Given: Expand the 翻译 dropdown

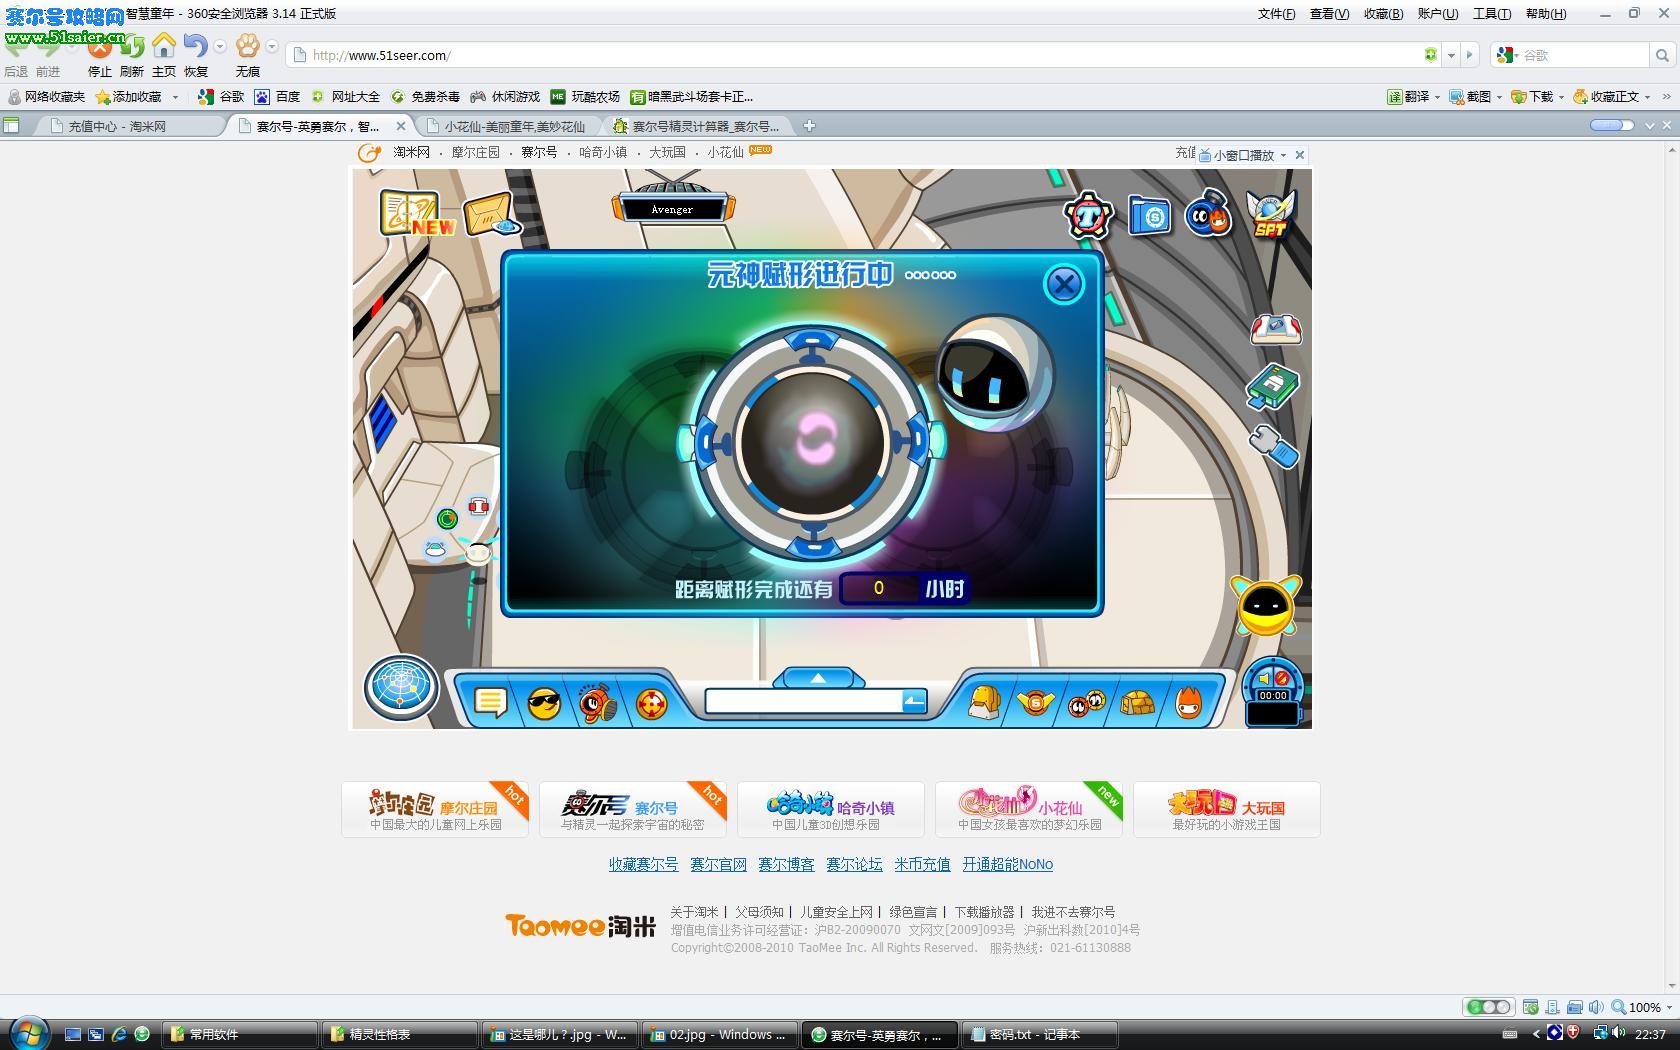Looking at the screenshot, I should (x=1438, y=97).
